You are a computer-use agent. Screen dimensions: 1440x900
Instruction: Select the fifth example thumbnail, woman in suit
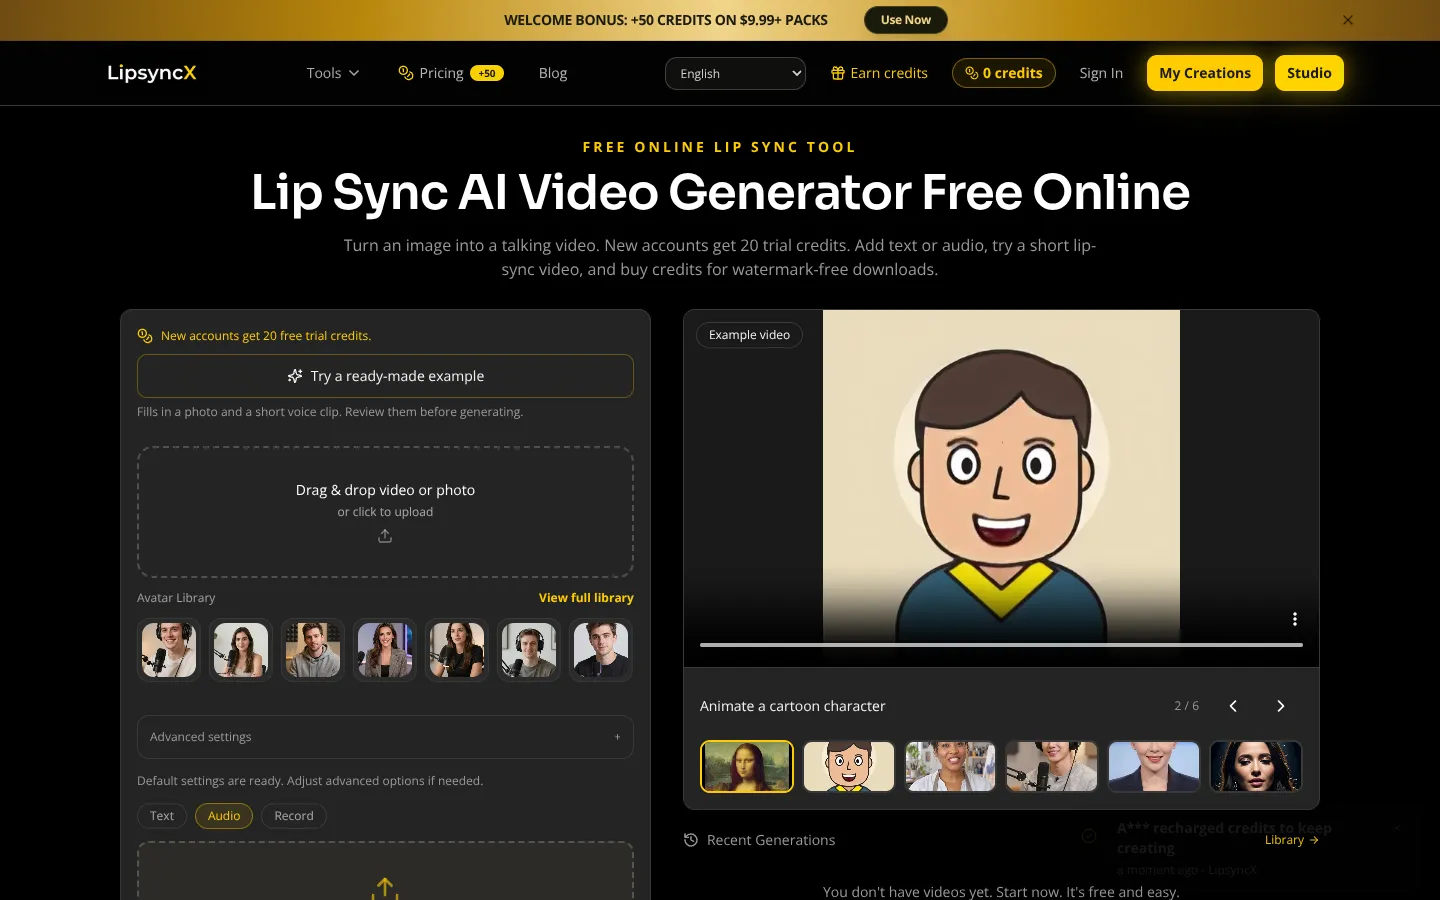click(x=1154, y=766)
